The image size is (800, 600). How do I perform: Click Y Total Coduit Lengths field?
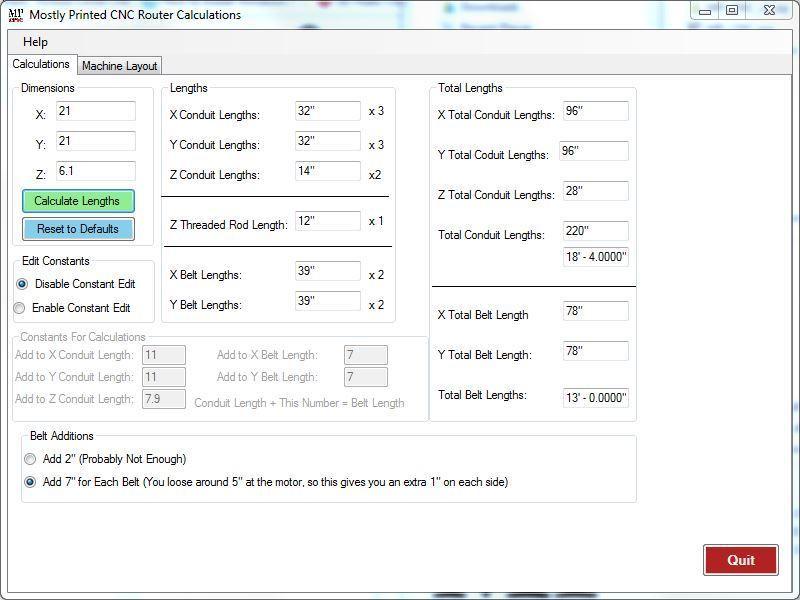pos(594,151)
